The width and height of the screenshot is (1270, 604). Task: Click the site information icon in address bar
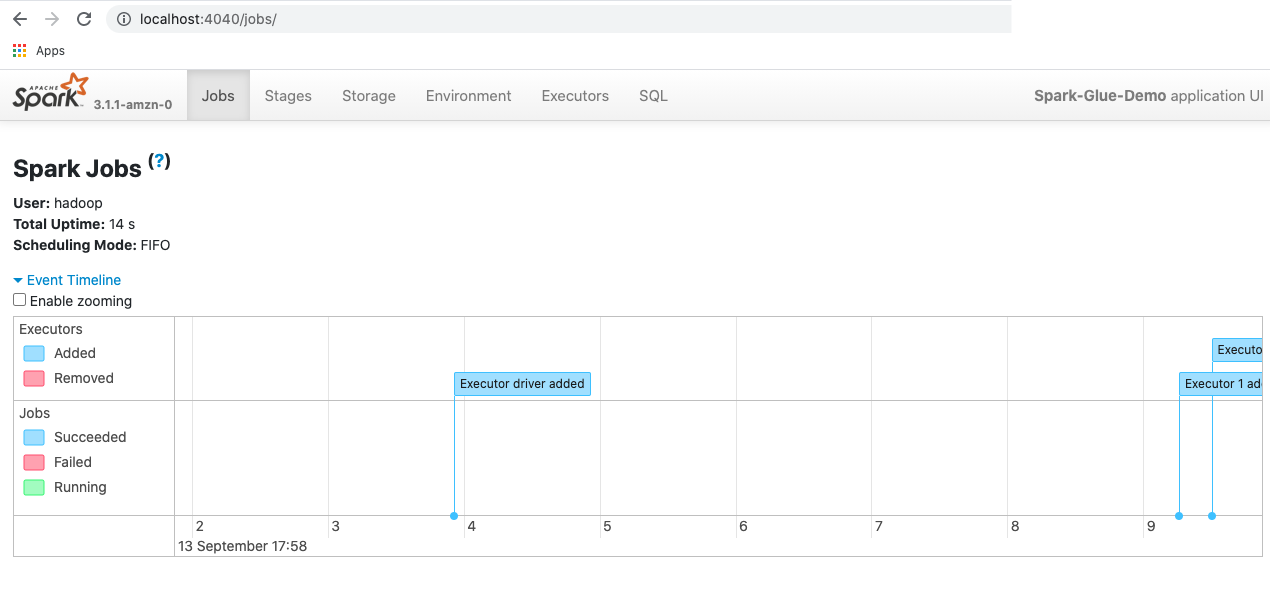[122, 17]
